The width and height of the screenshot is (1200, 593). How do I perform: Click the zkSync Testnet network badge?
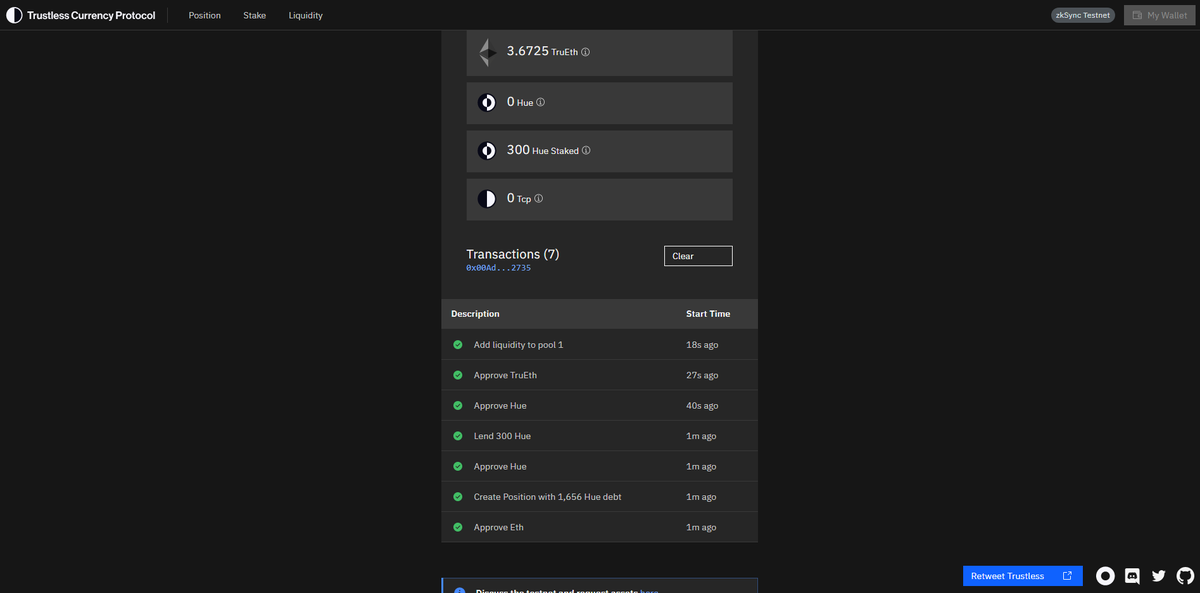tap(1083, 16)
